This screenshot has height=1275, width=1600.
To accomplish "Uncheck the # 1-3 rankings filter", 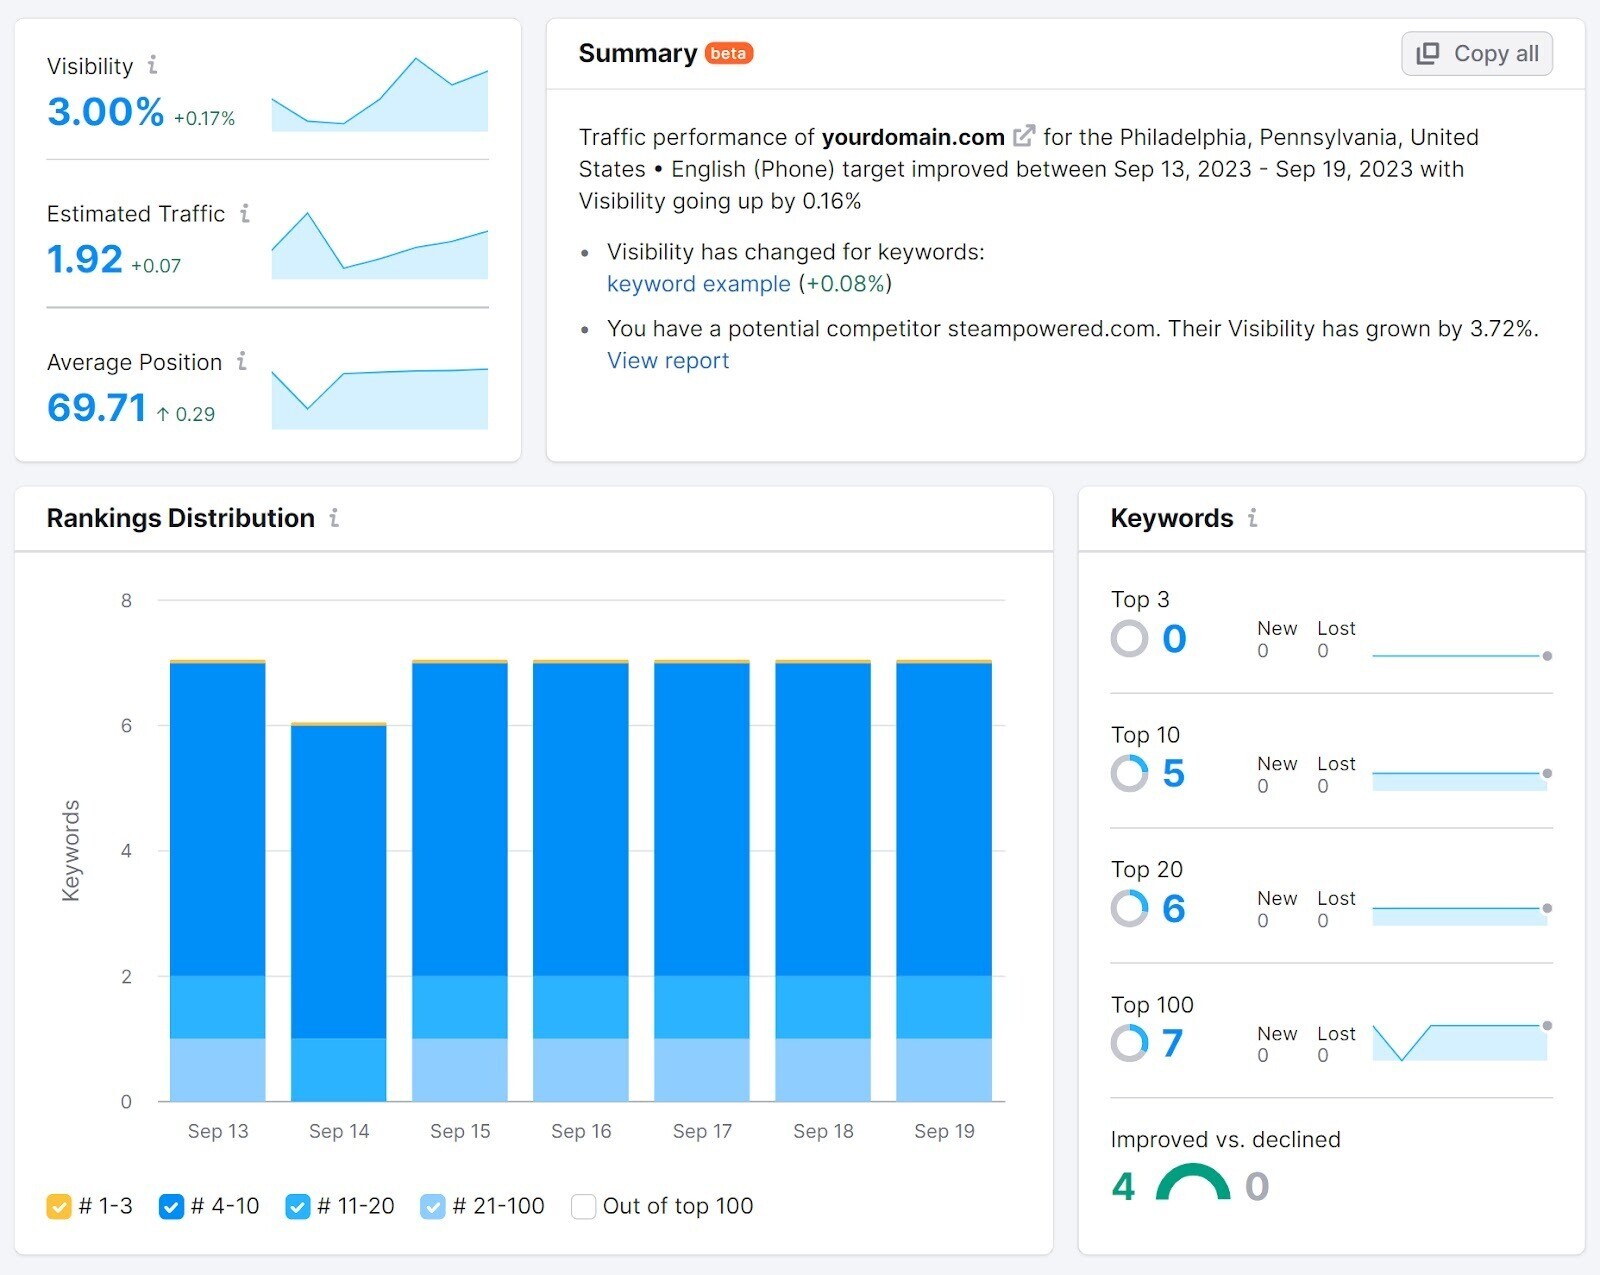I will (60, 1206).
